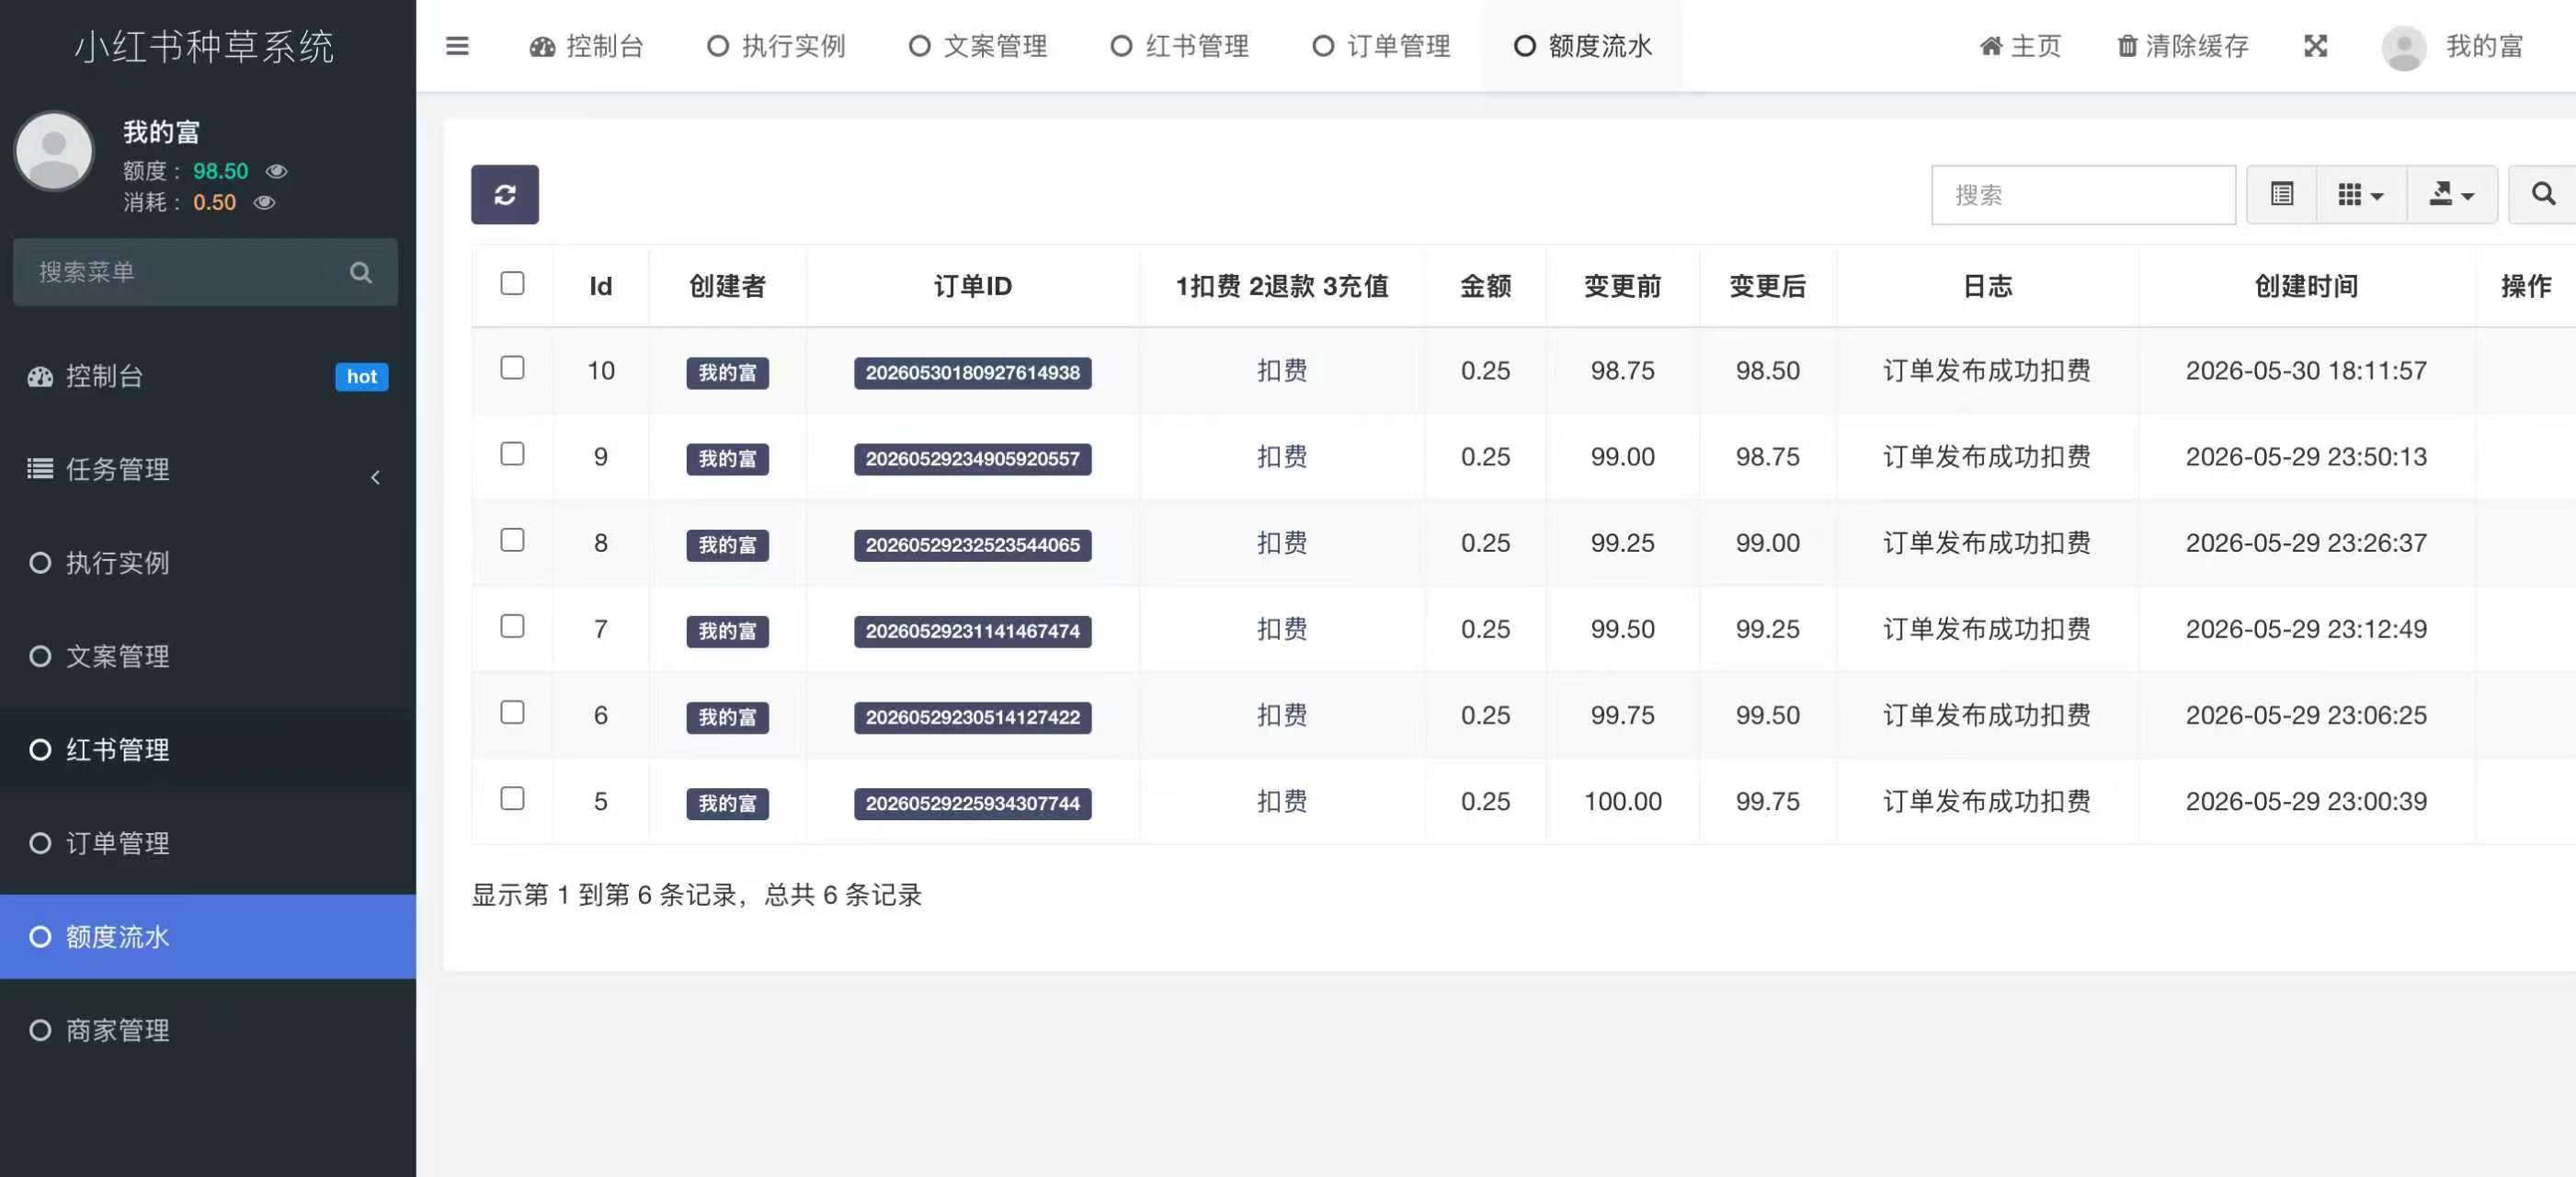Click order ID badge 20260529225934307744

972,802
